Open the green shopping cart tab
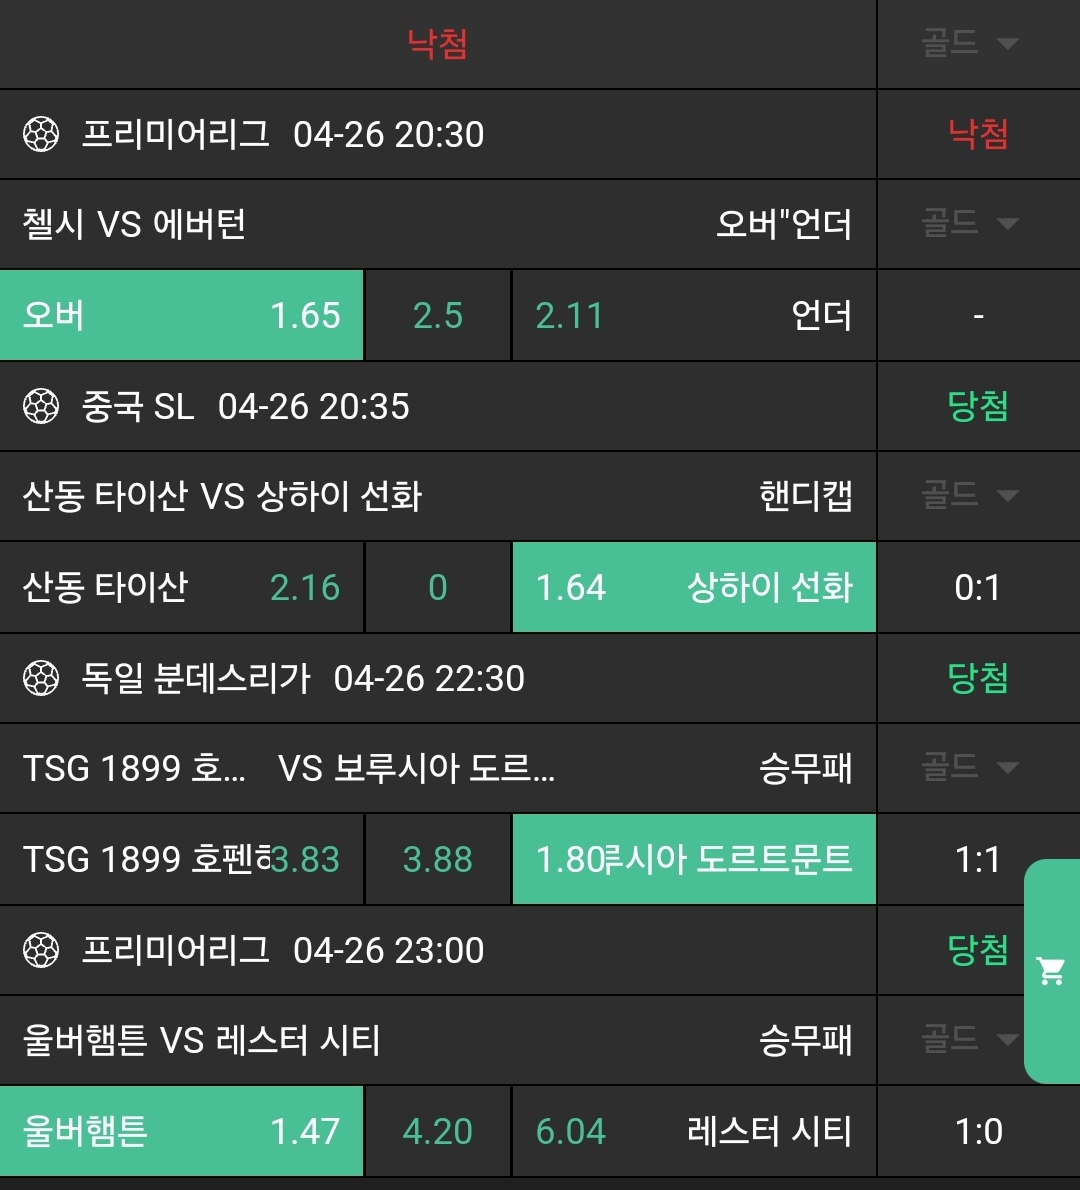 coord(1051,970)
